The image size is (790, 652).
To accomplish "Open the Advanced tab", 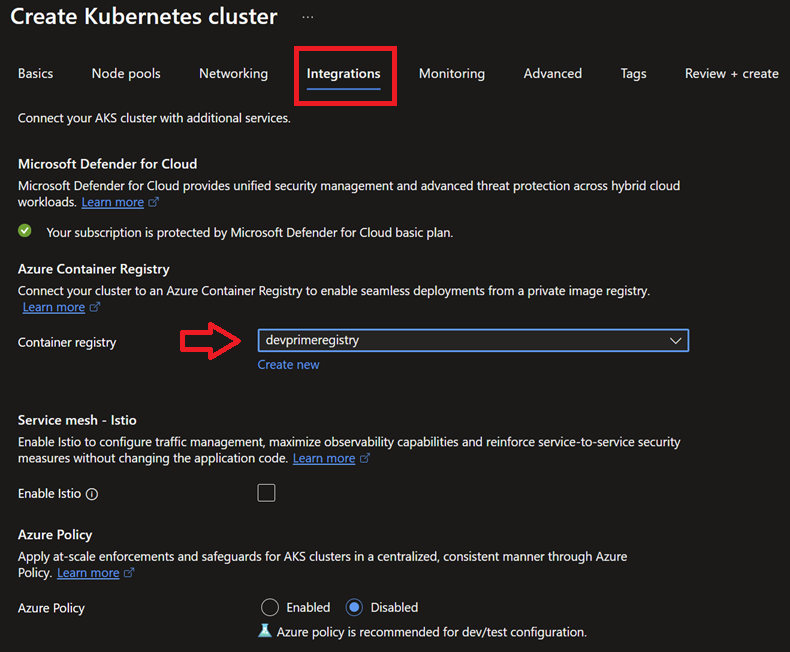I will tap(553, 74).
